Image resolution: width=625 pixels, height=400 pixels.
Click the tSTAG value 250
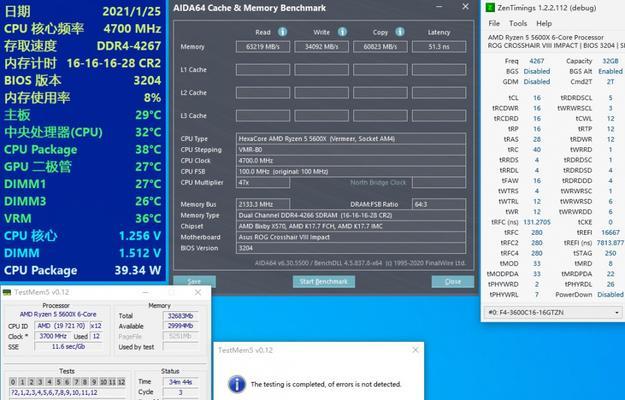click(610, 253)
